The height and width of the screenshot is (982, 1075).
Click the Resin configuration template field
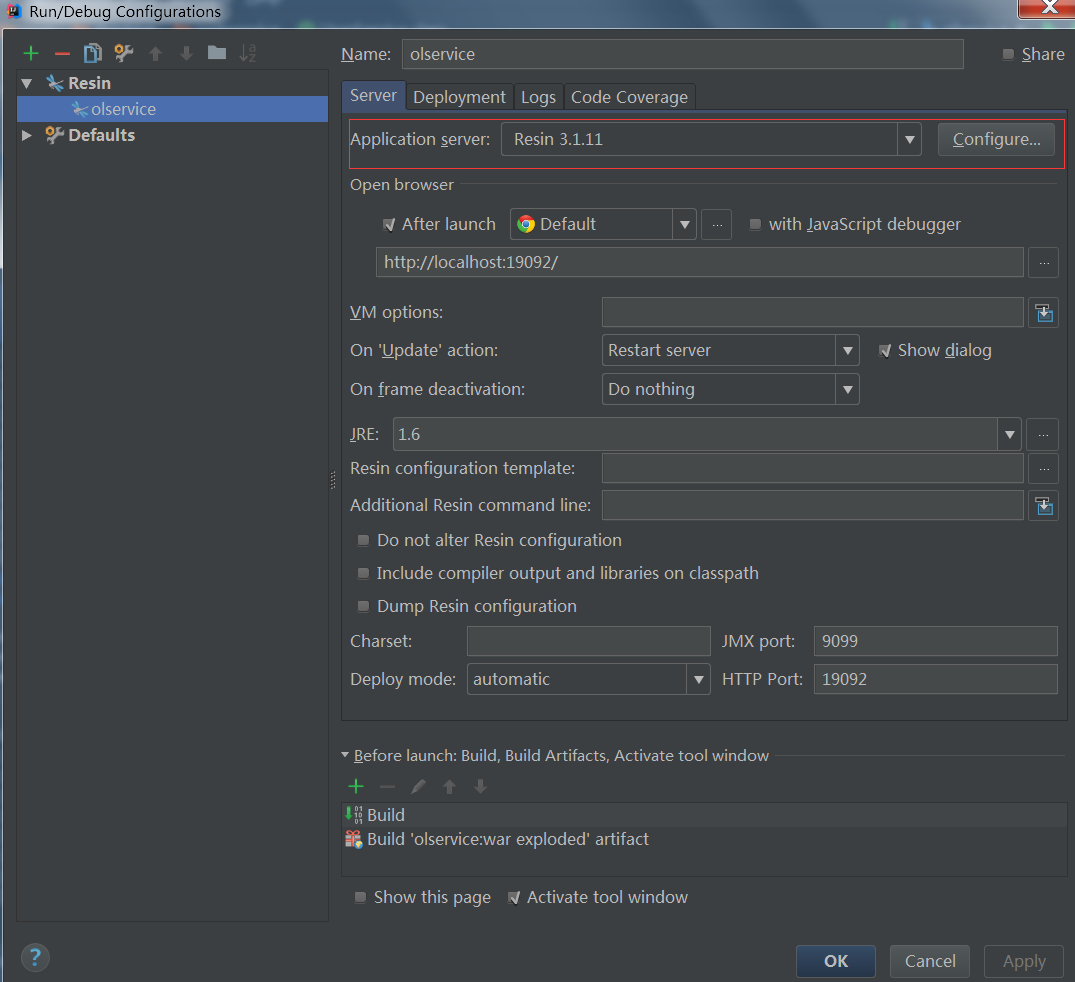(x=812, y=469)
